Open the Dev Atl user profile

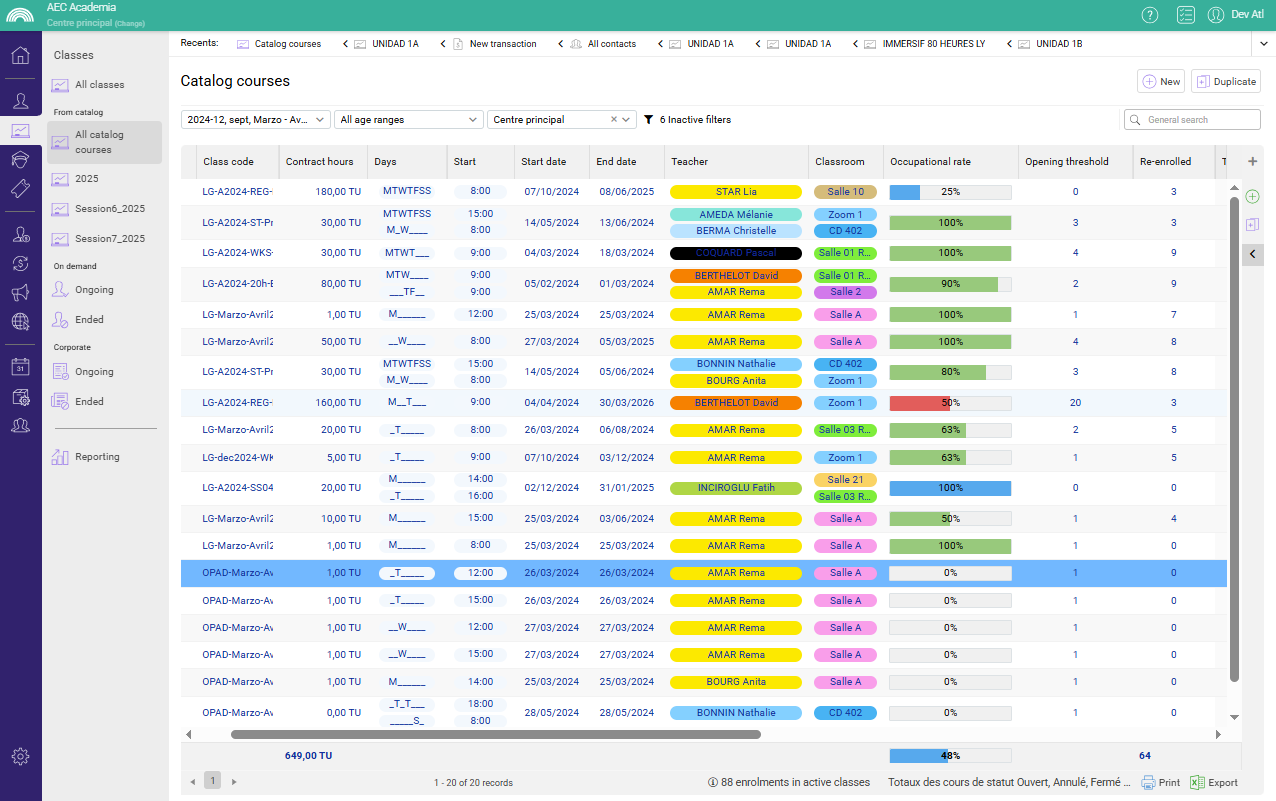(x=1236, y=15)
